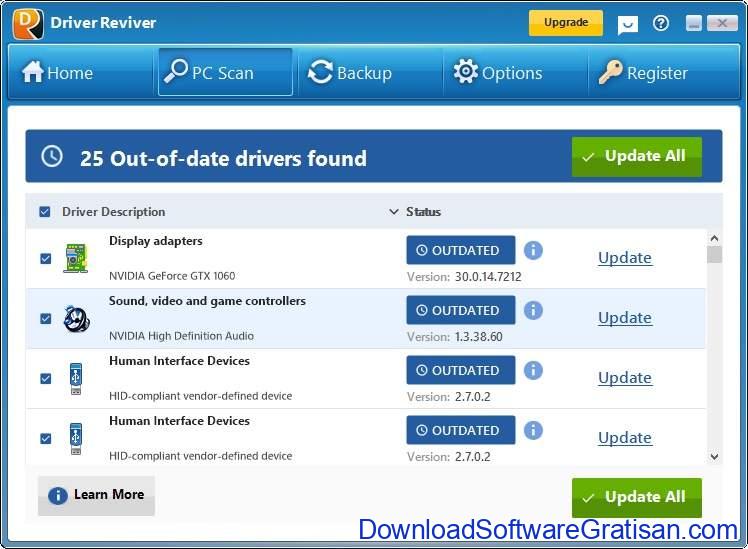748x549 pixels.
Task: Click the clock icon beside drivers found
Action: pyautogui.click(x=52, y=156)
